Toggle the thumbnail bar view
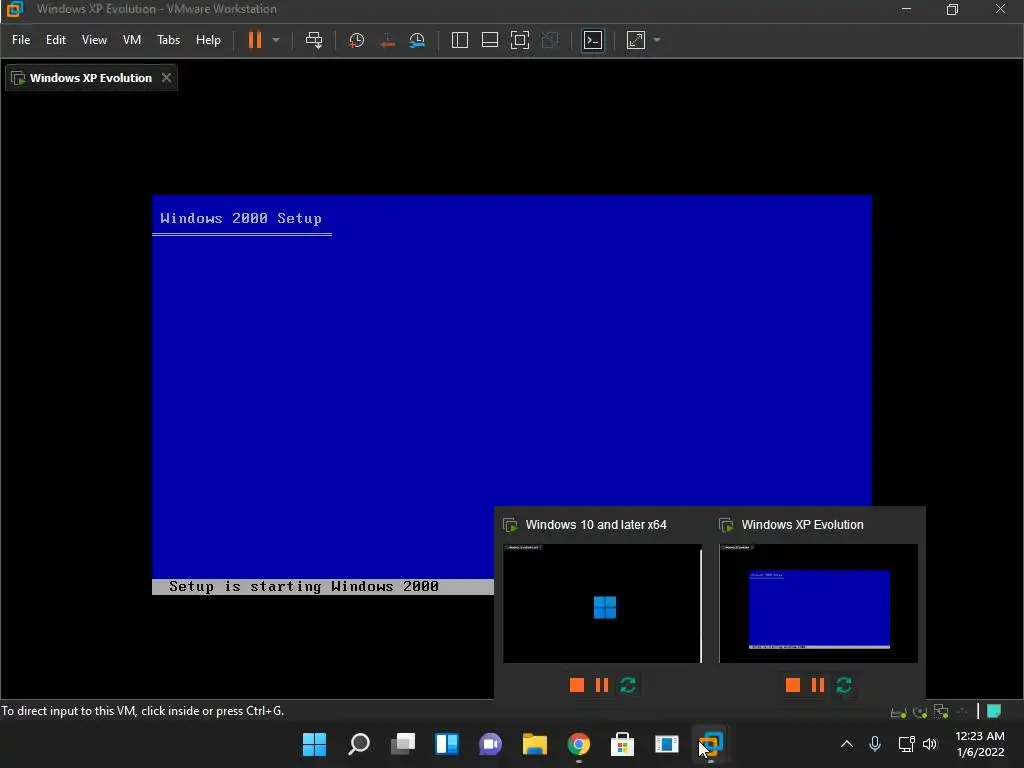The height and width of the screenshot is (768, 1024). [x=490, y=40]
